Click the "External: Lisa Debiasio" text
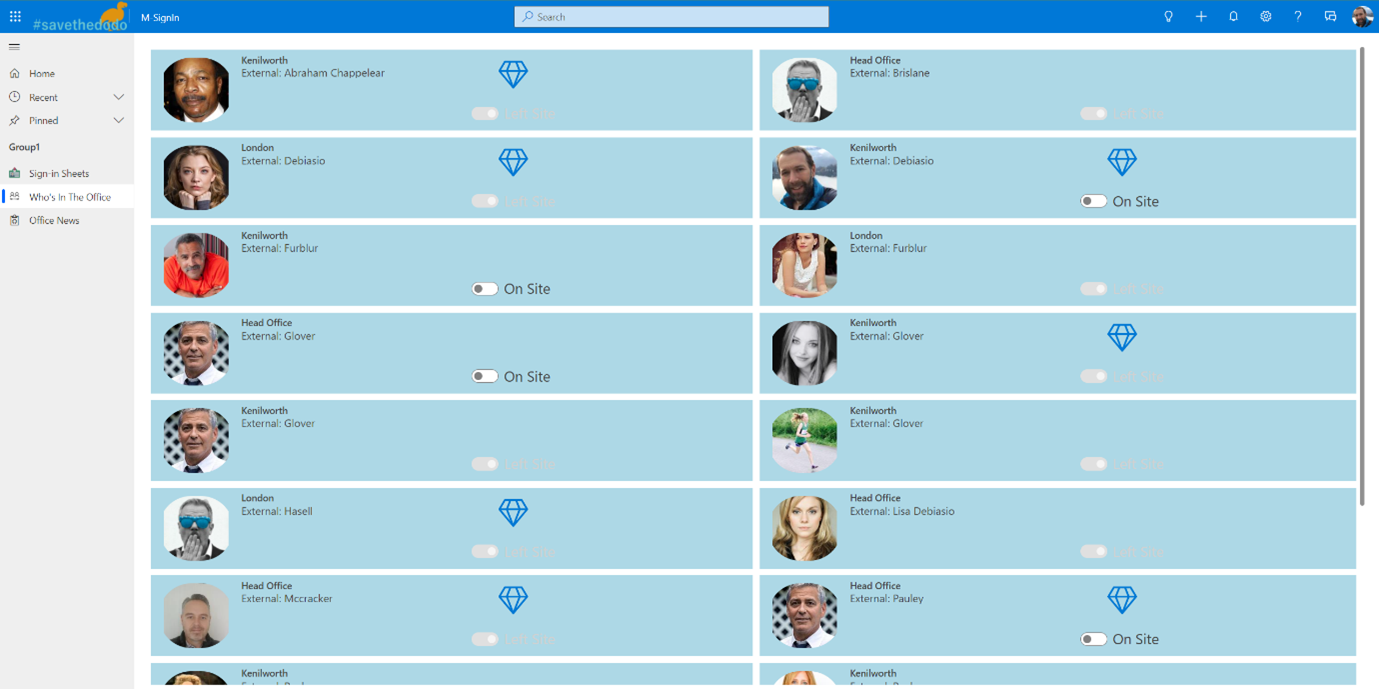This screenshot has height=689, width=1379. [902, 511]
